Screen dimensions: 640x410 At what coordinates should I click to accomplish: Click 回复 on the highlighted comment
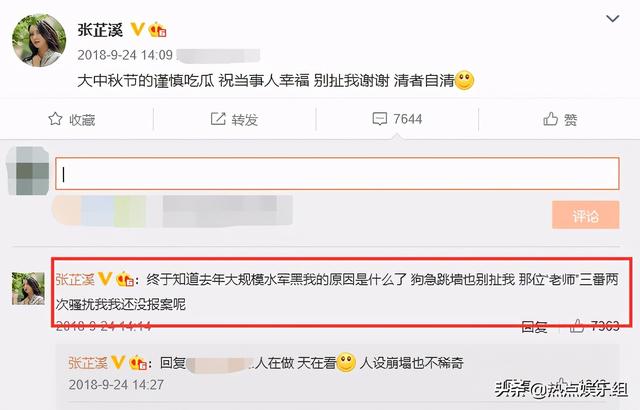tap(534, 326)
